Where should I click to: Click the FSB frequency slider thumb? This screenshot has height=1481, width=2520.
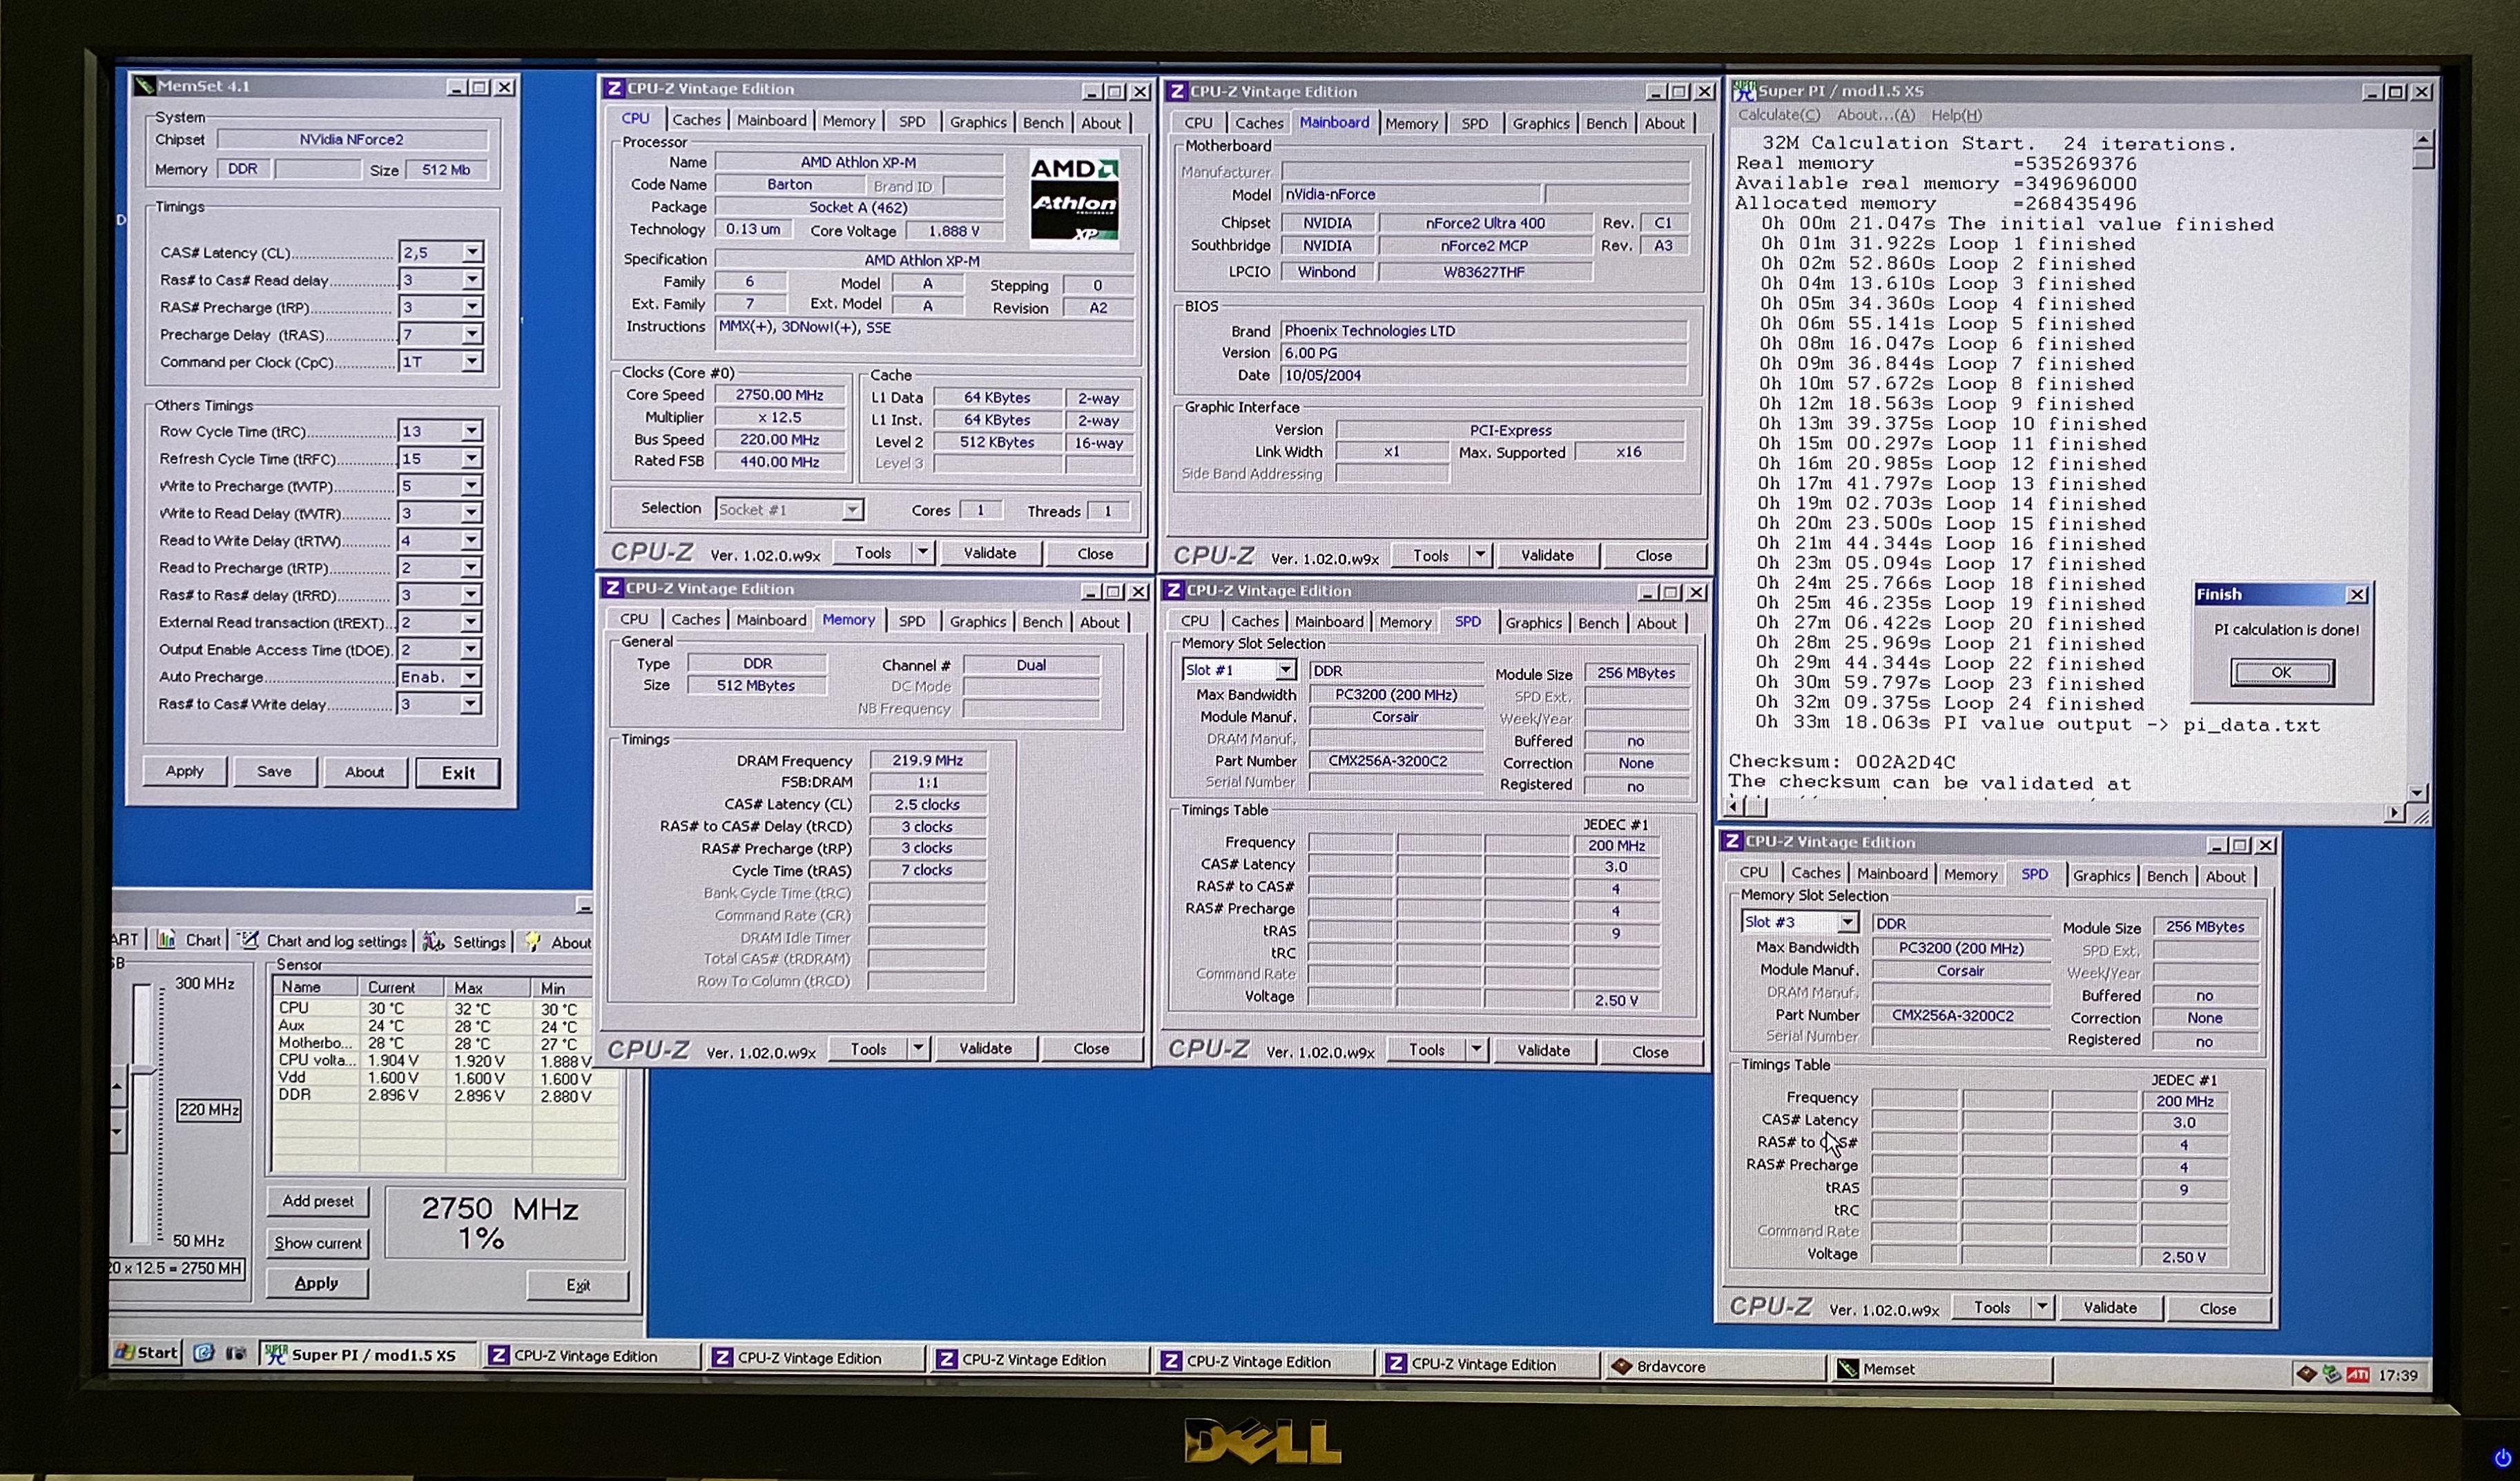[x=144, y=1070]
